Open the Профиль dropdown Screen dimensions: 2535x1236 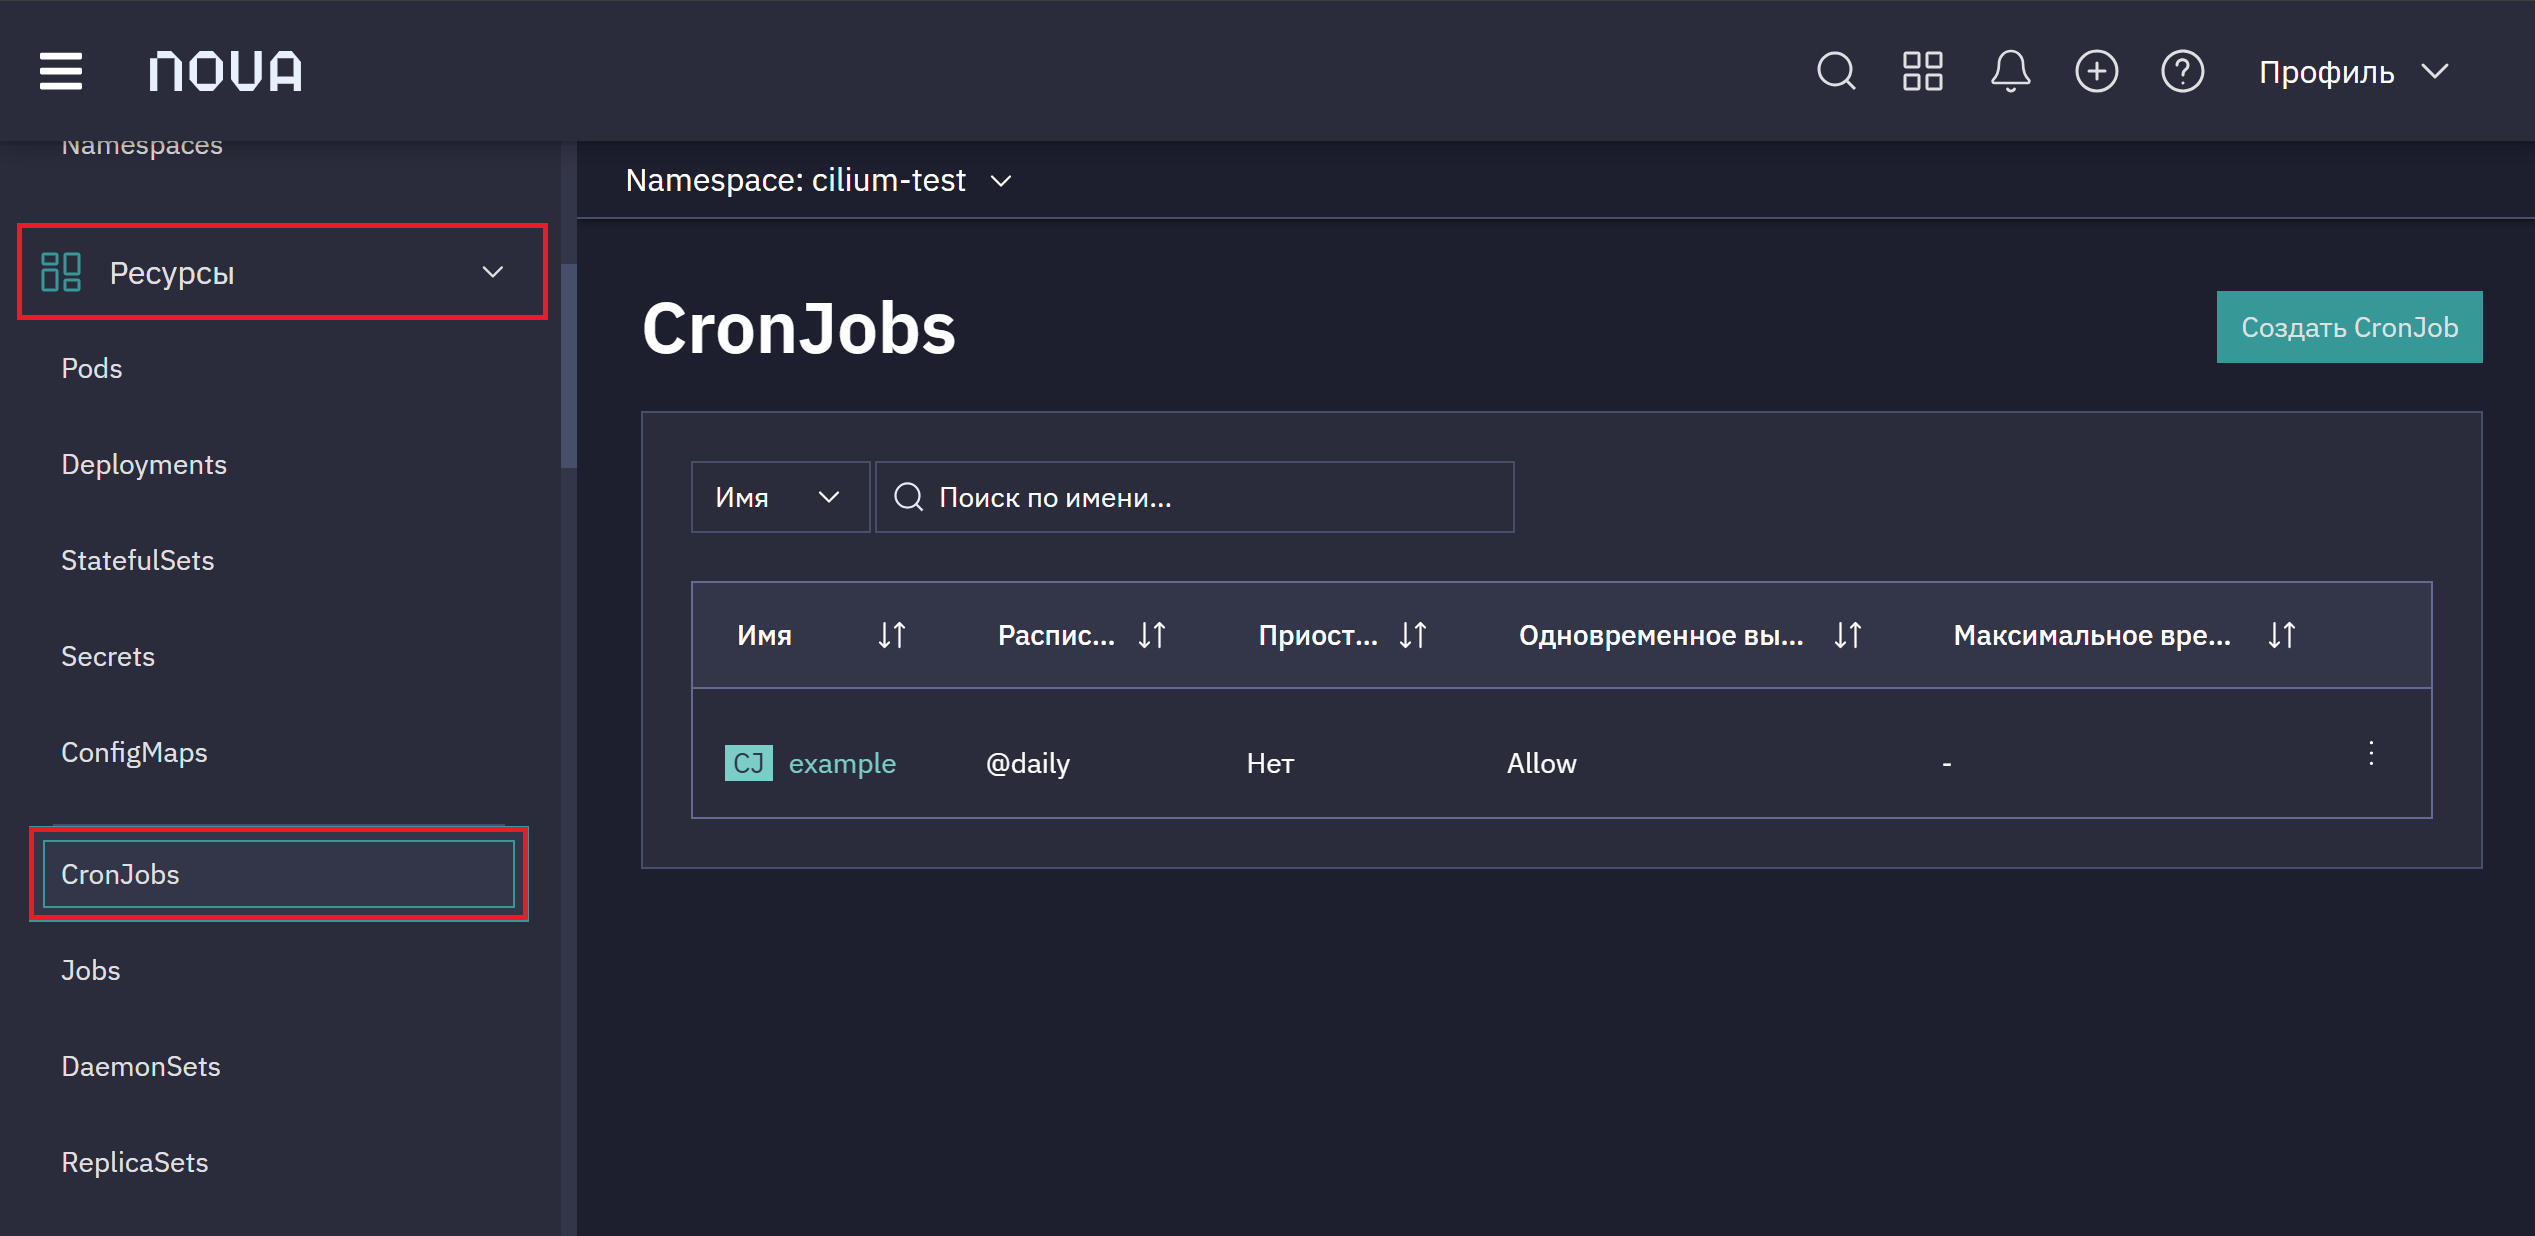2354,72
